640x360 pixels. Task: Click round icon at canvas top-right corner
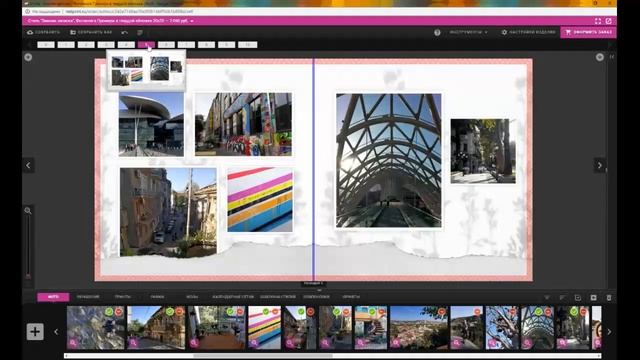click(600, 57)
